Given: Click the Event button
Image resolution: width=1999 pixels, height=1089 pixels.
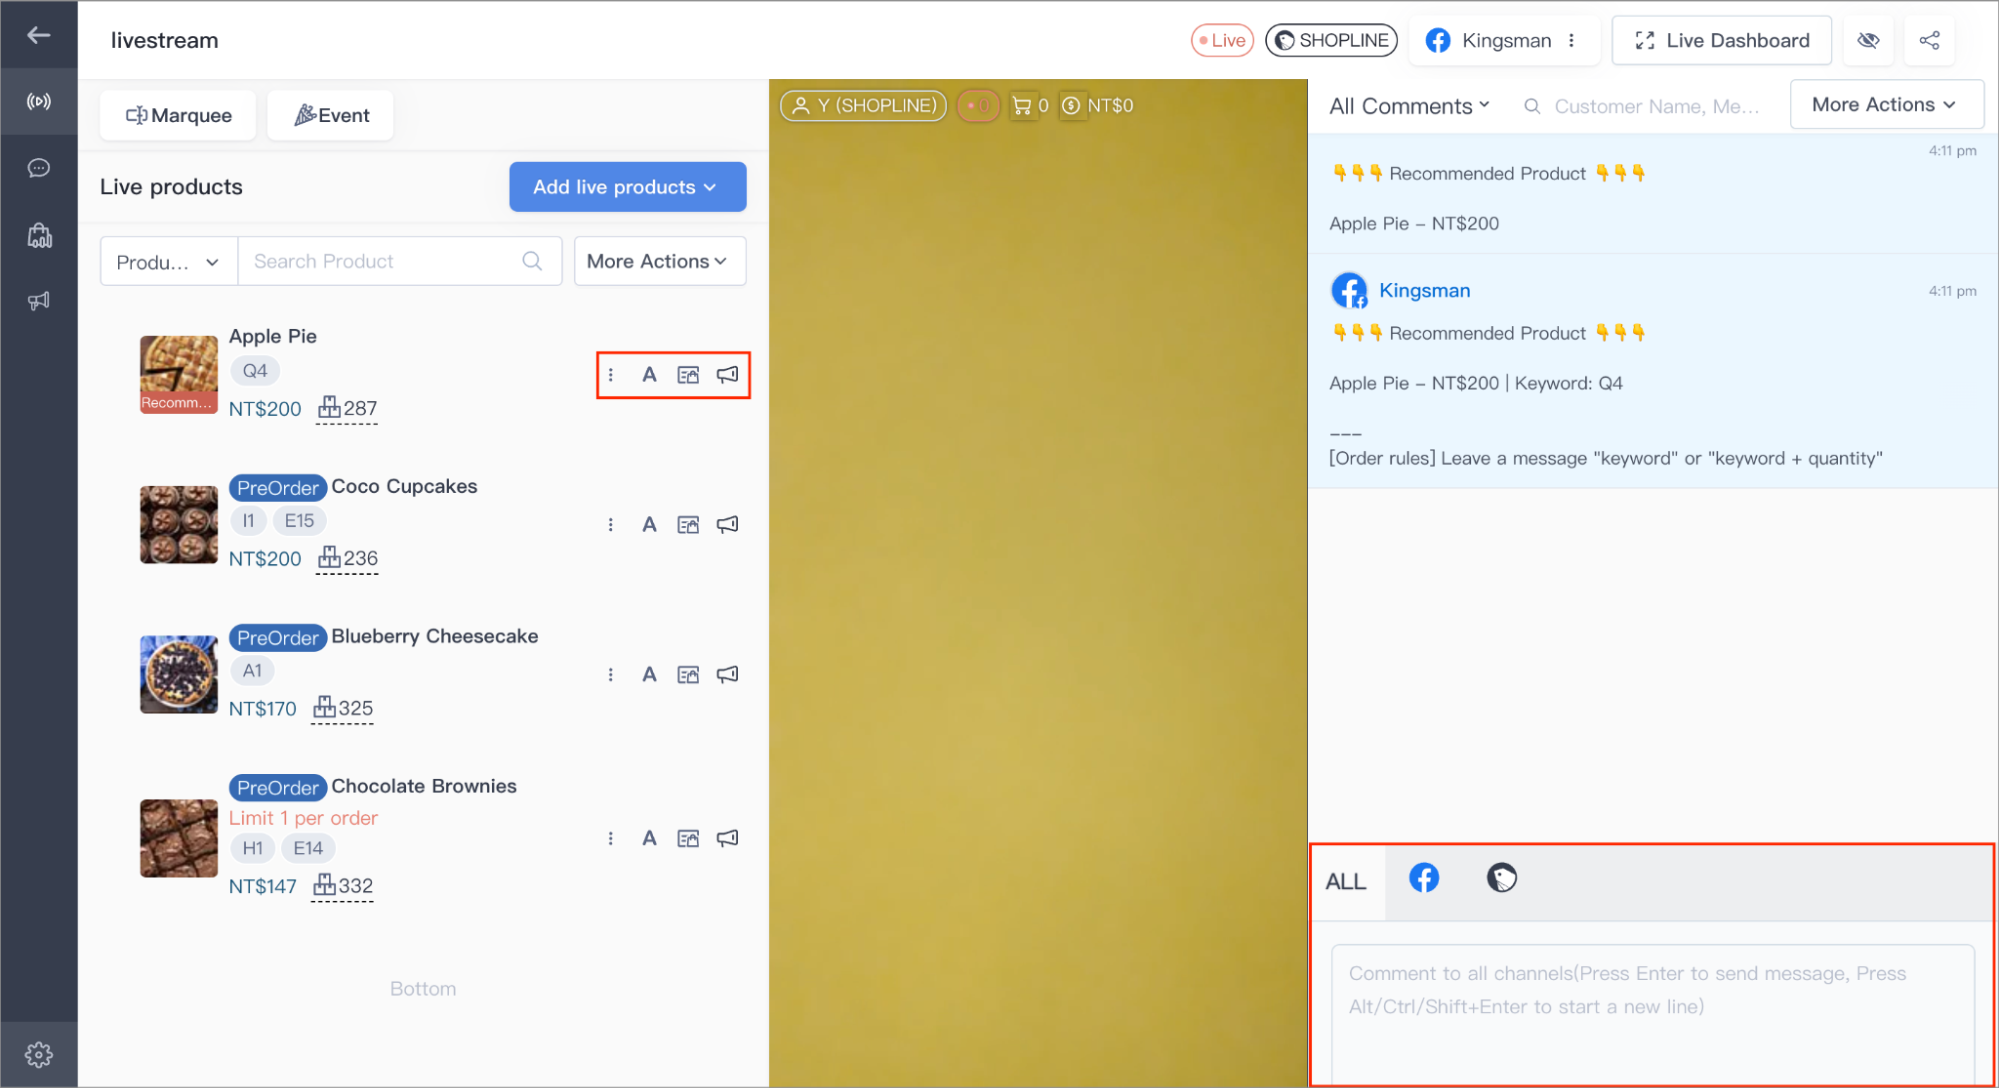Looking at the screenshot, I should [x=331, y=116].
